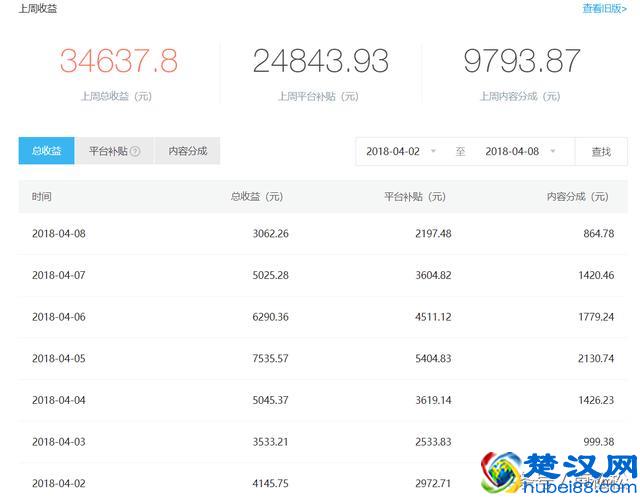Switch to the 平台补贴 tab
Viewport: 640px width, 497px height.
[x=114, y=151]
